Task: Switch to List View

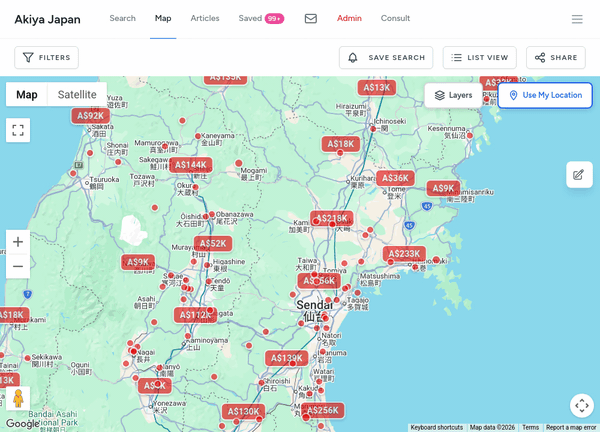Action: [479, 57]
